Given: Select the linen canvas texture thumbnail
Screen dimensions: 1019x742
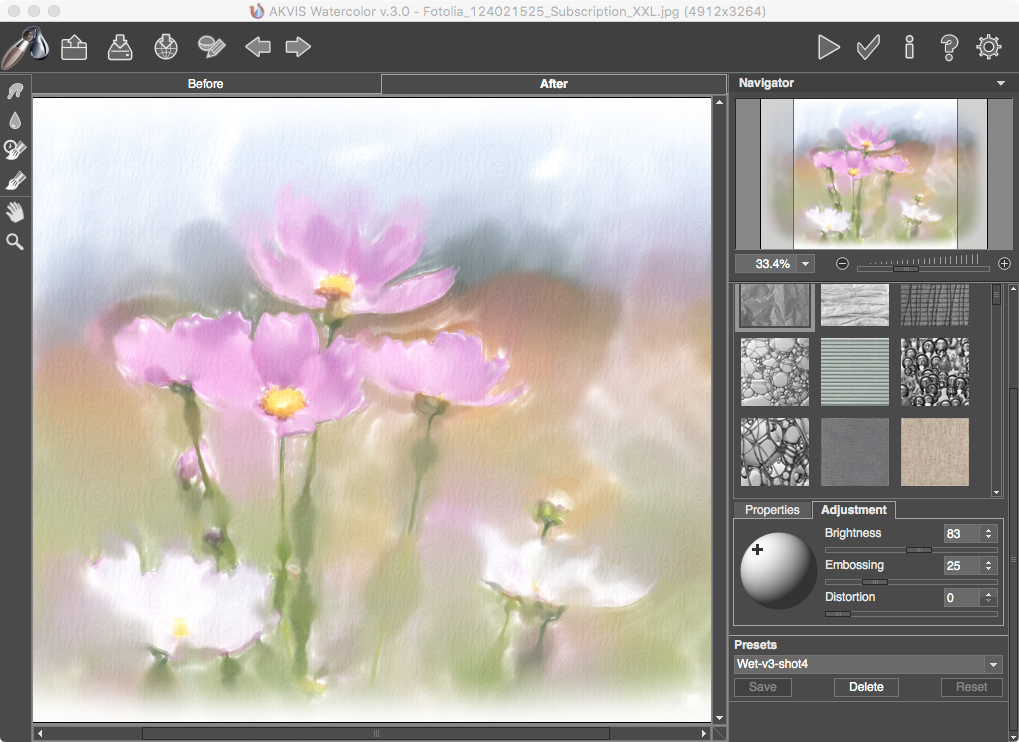Looking at the screenshot, I should click(x=935, y=452).
